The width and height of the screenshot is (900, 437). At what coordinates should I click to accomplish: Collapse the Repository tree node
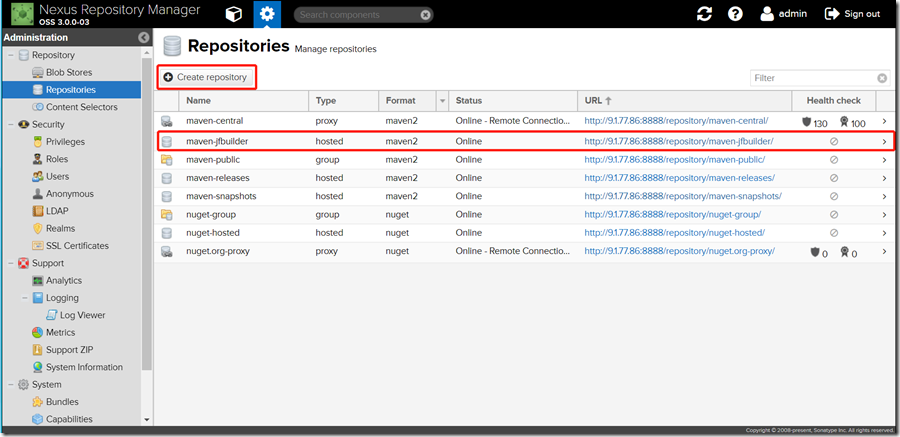click(11, 55)
